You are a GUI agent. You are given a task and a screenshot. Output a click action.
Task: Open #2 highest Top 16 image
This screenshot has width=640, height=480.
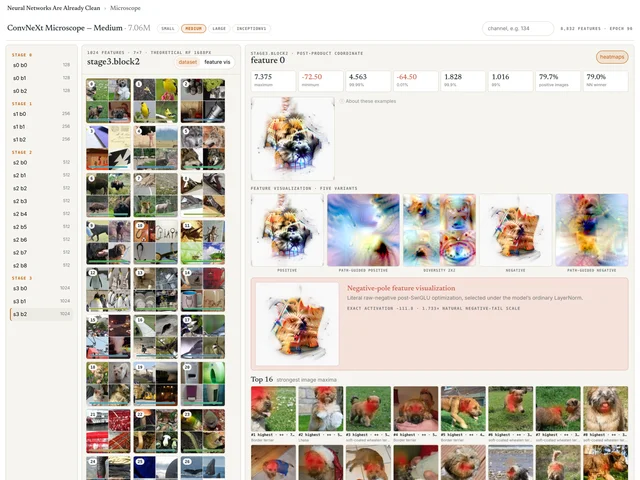[x=321, y=409]
